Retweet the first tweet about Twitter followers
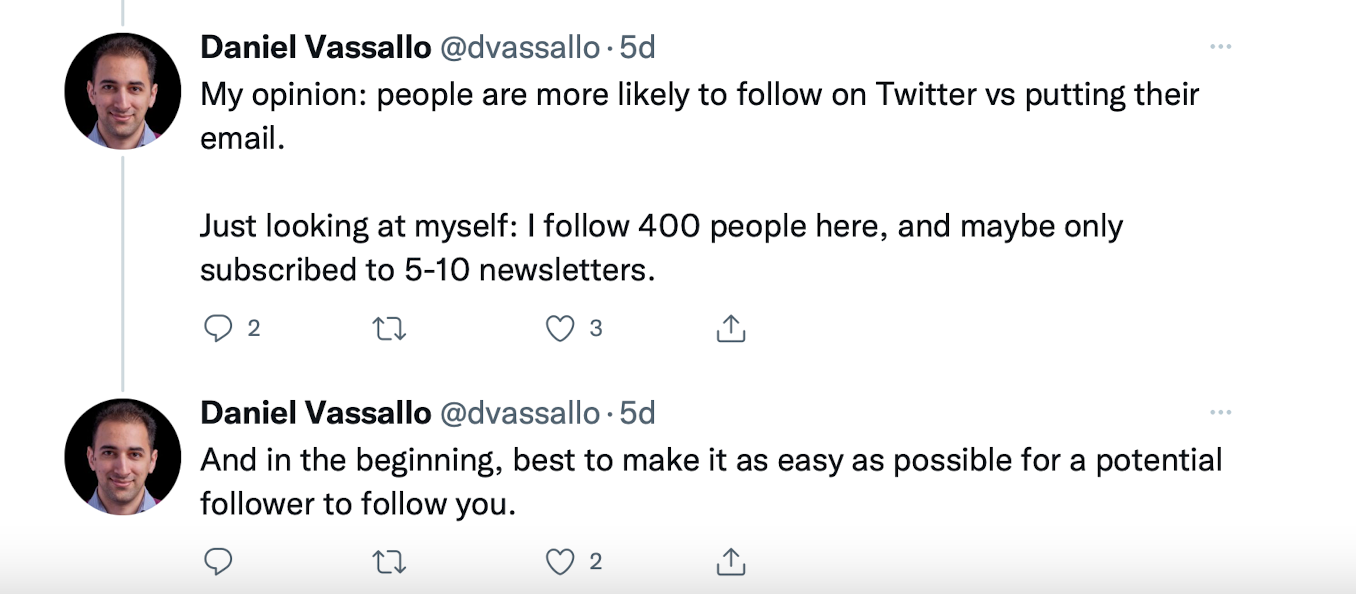 (389, 329)
